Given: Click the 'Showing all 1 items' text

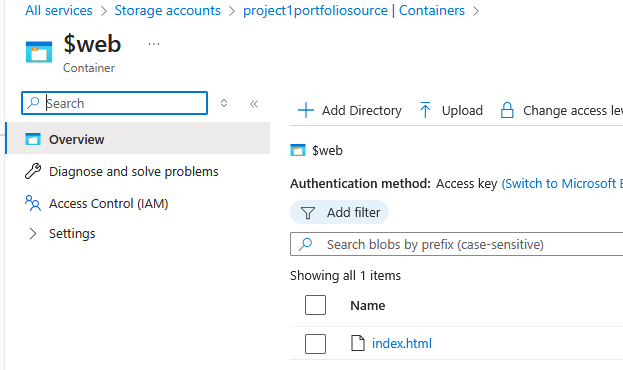Looking at the screenshot, I should tap(345, 275).
